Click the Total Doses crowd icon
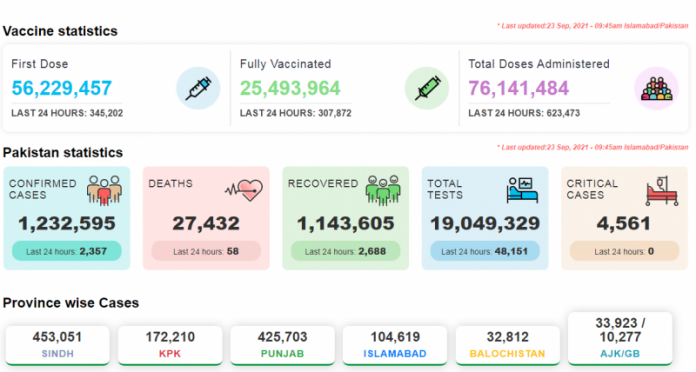Image resolution: width=696 pixels, height=372 pixels. pos(656,88)
